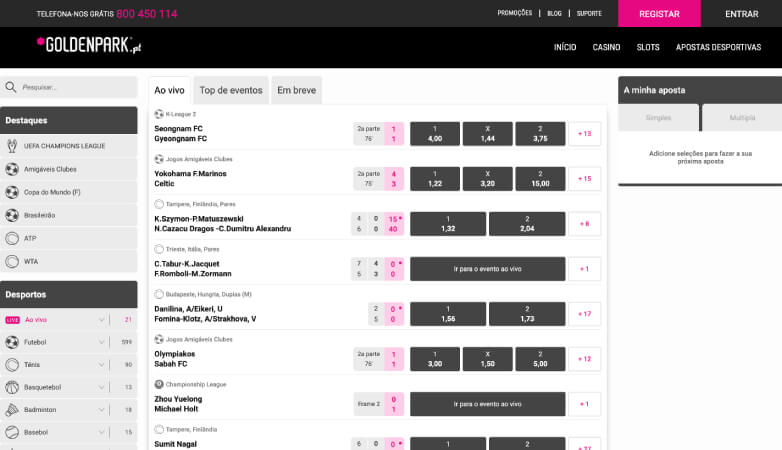This screenshot has width=782, height=450.
Task: Expand the Futebol category chevron
Action: point(101,342)
